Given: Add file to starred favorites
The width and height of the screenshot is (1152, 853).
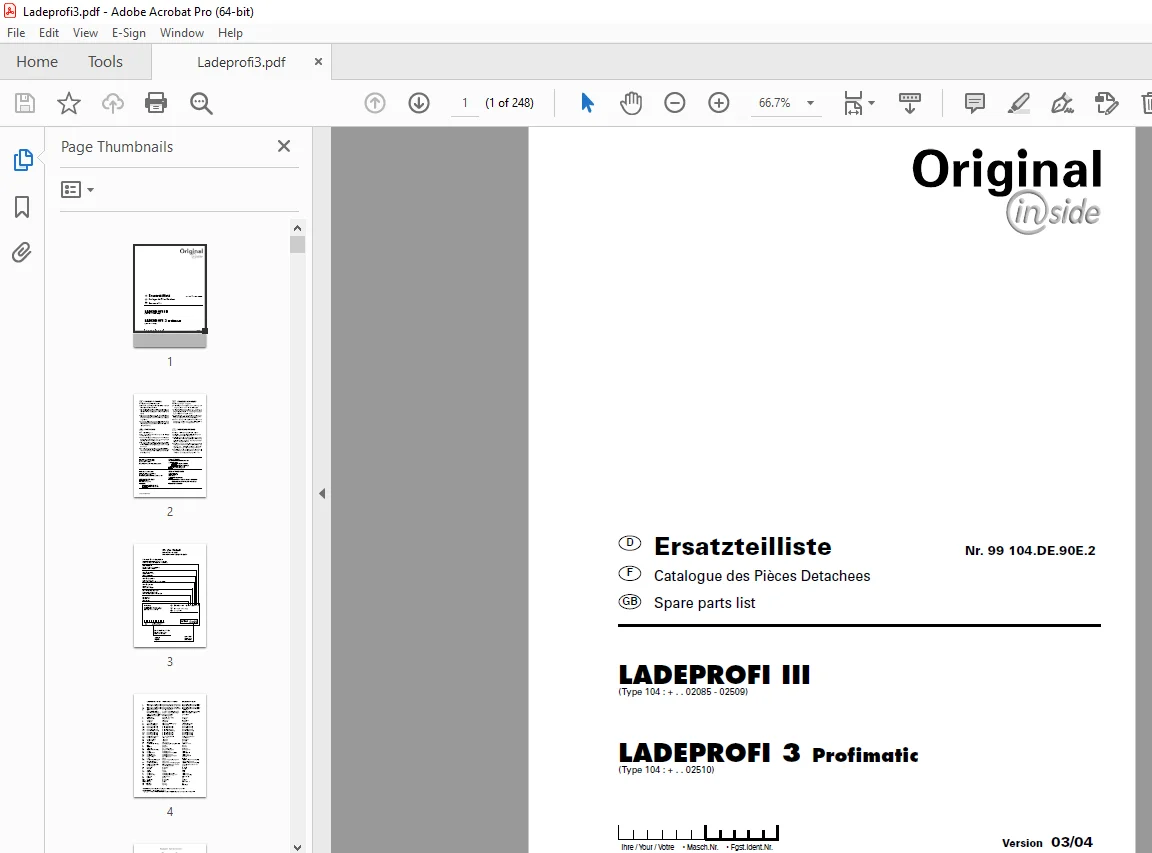Looking at the screenshot, I should pos(68,103).
